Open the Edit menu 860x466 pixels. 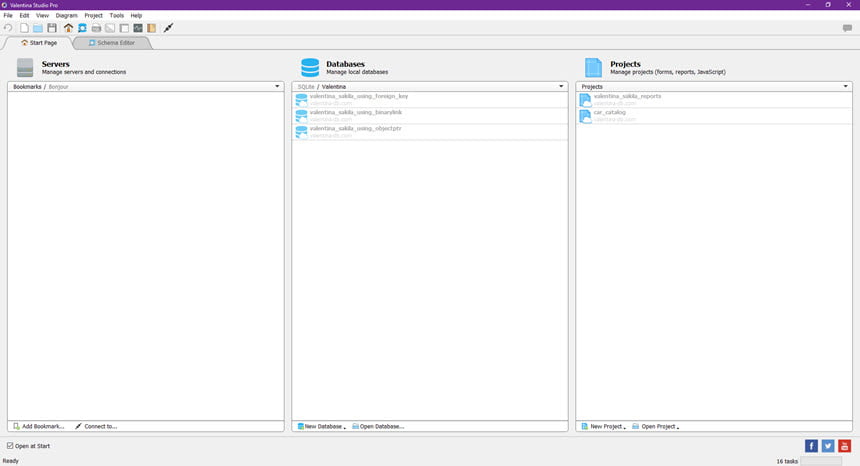pos(25,15)
